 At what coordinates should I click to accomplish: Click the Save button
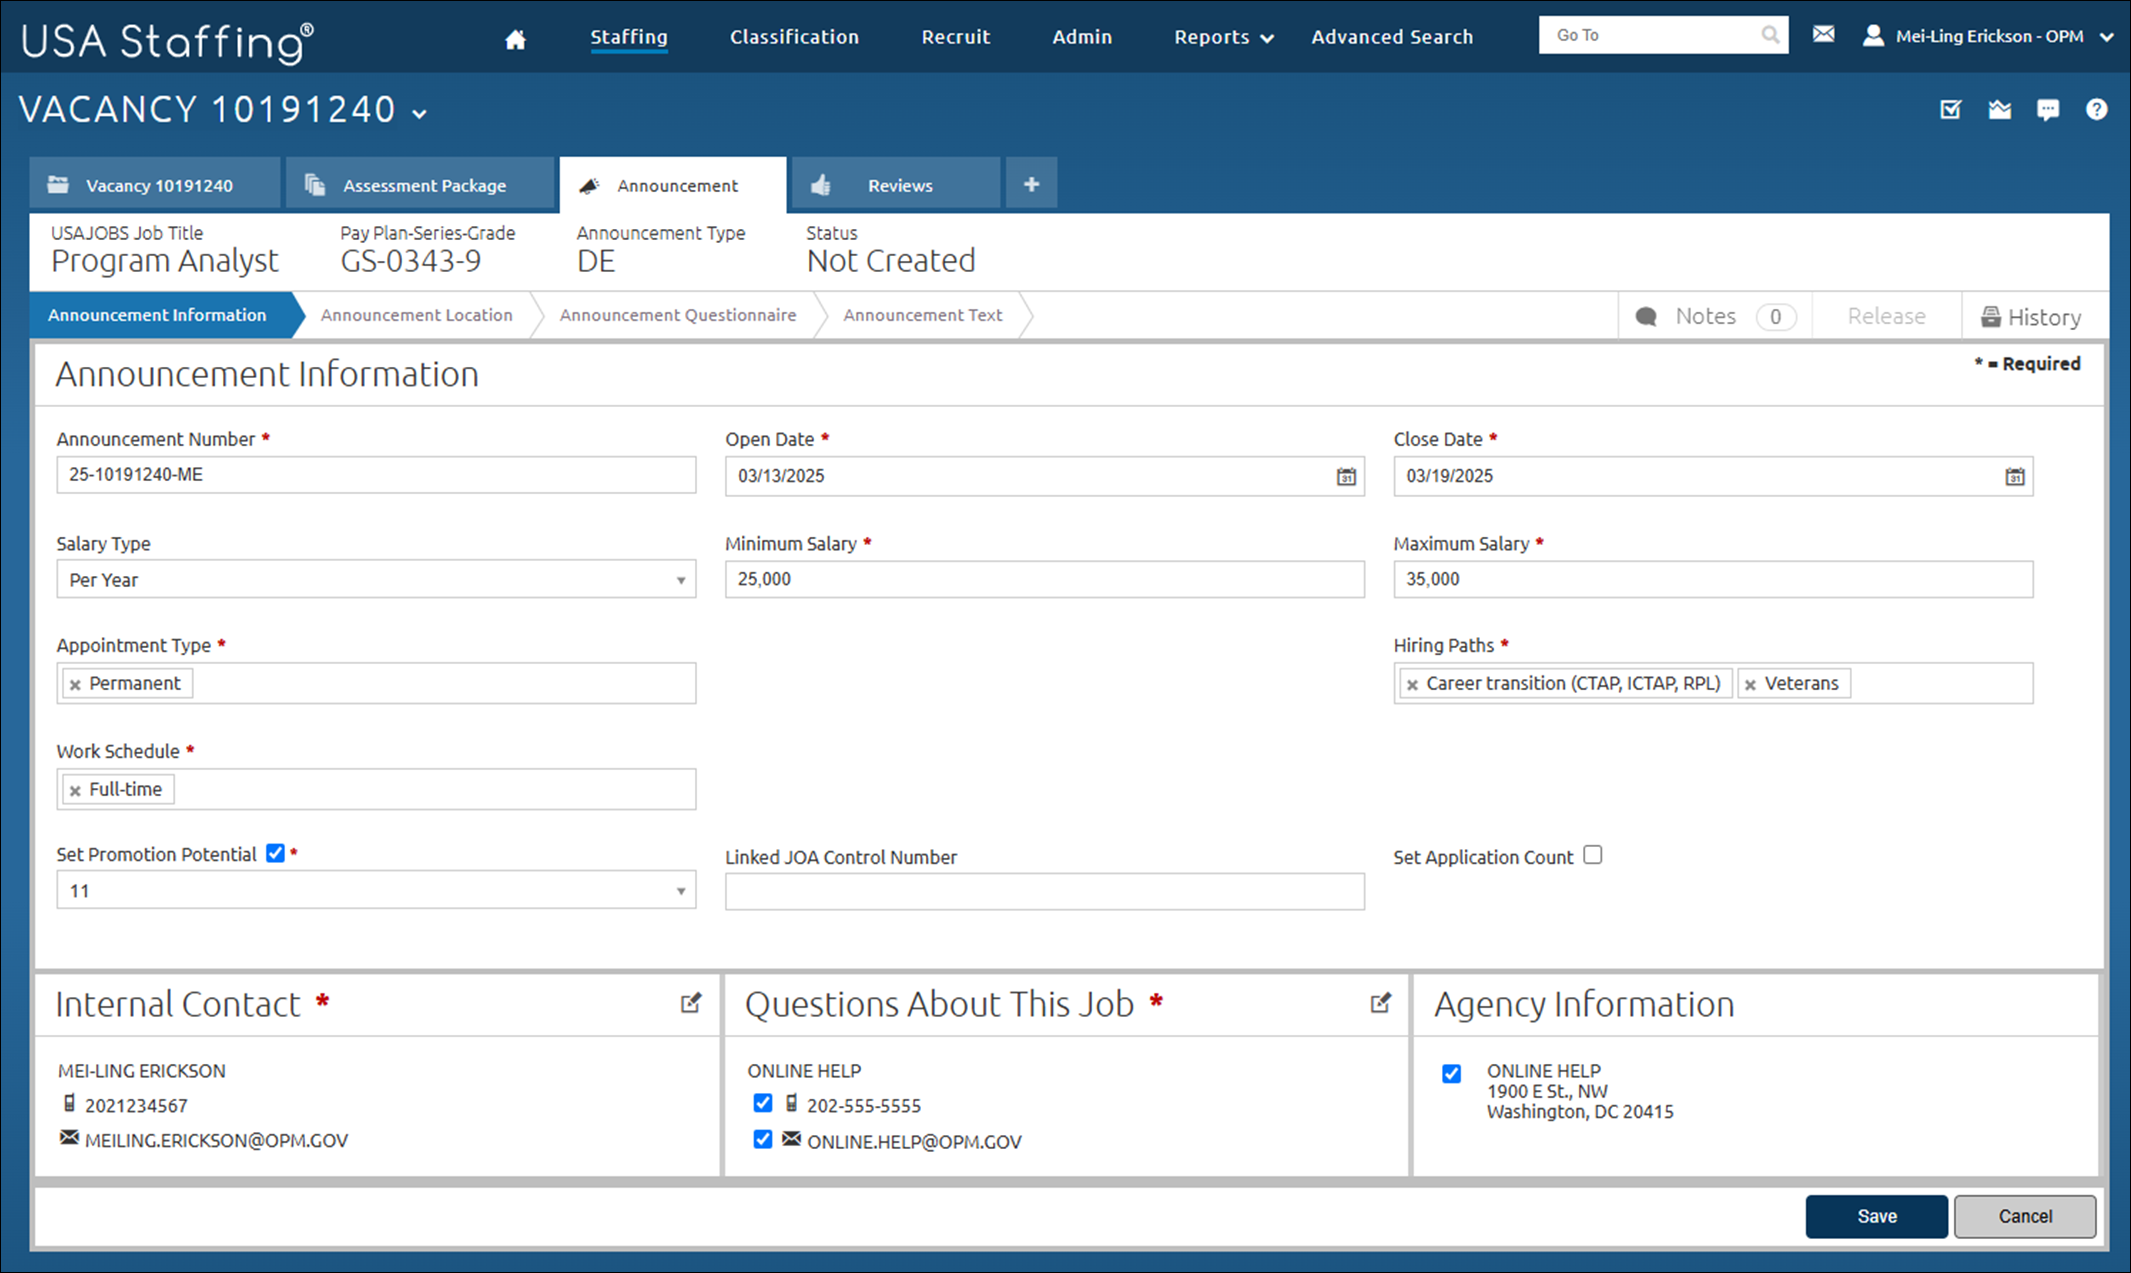point(1876,1216)
